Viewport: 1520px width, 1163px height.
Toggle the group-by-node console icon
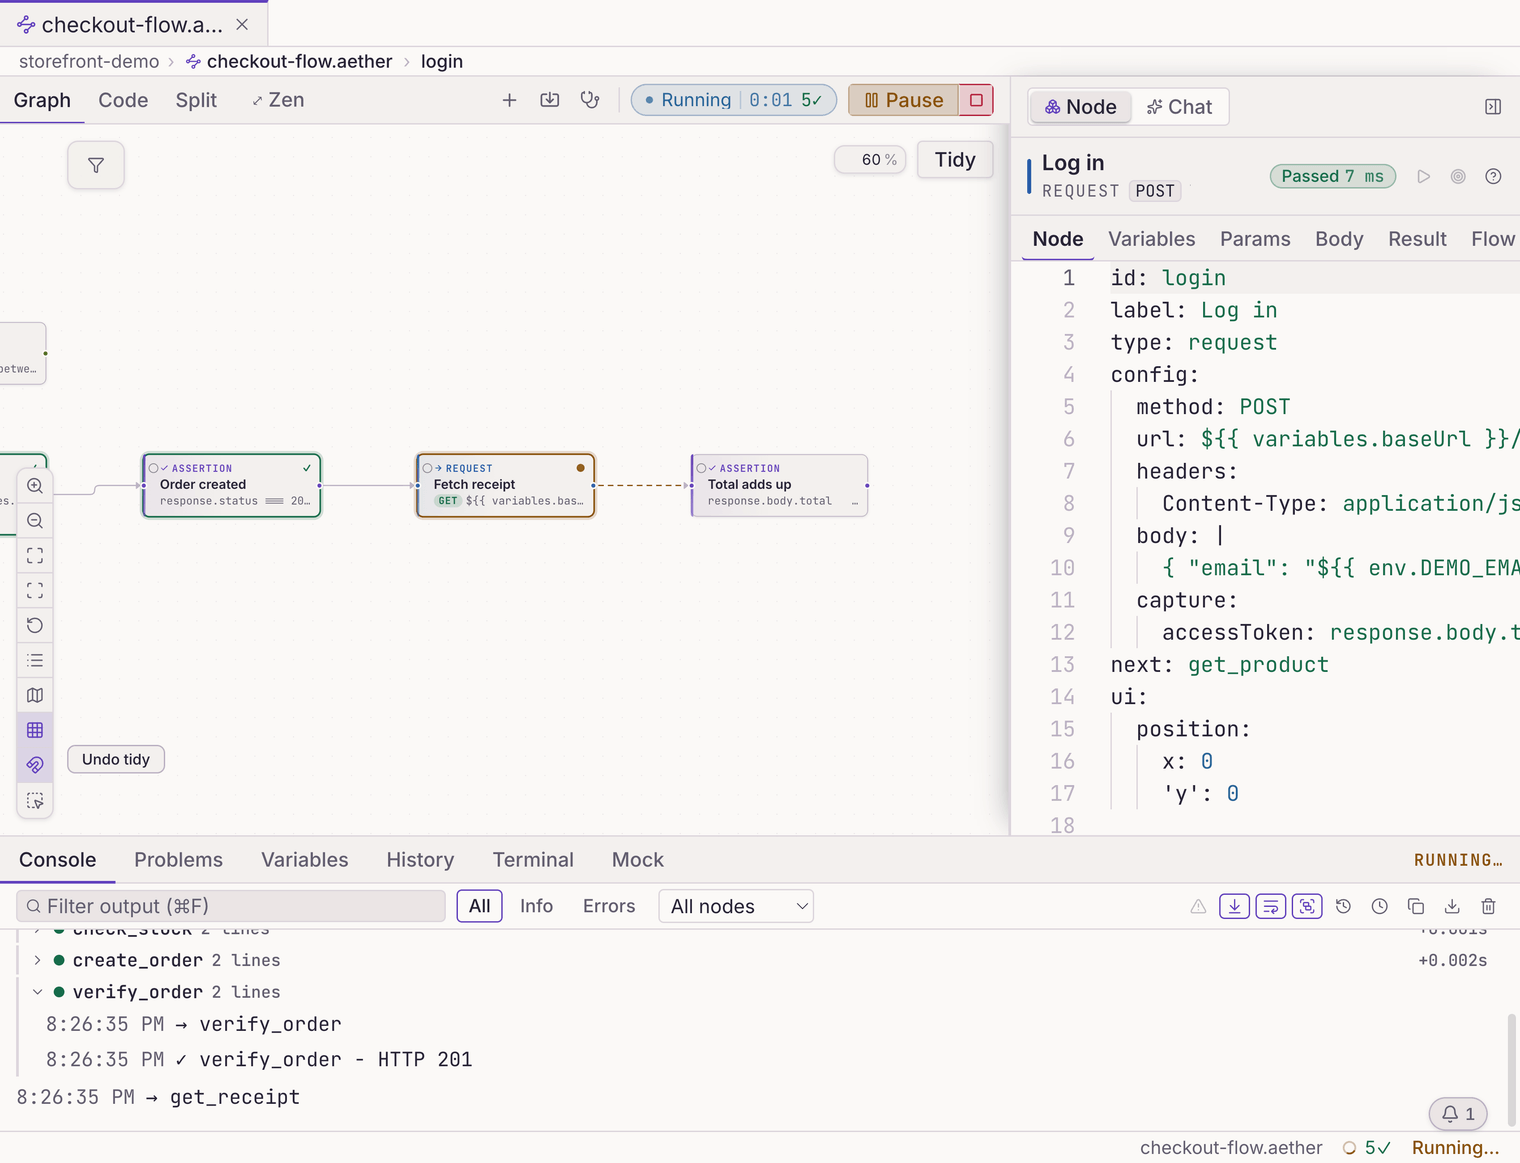pos(1307,907)
